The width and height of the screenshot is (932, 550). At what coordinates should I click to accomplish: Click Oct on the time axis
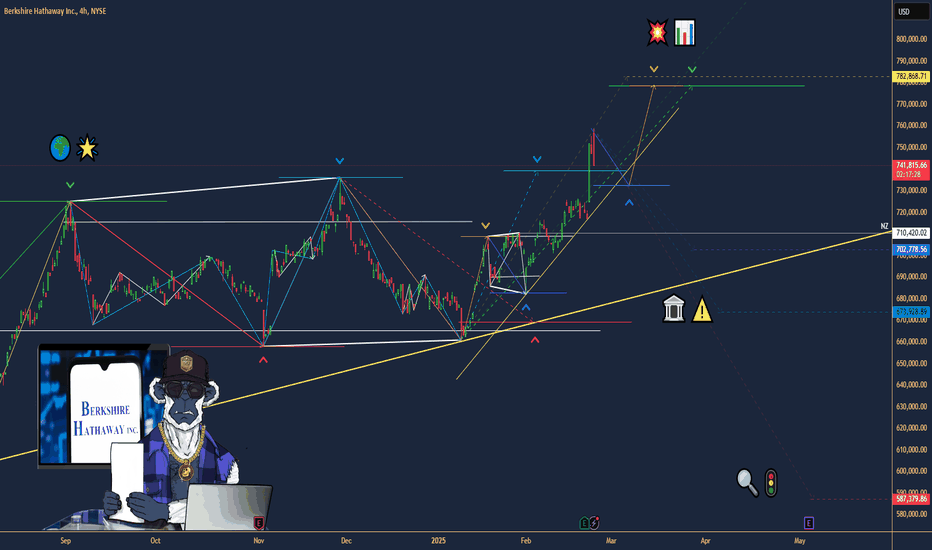[x=155, y=540]
